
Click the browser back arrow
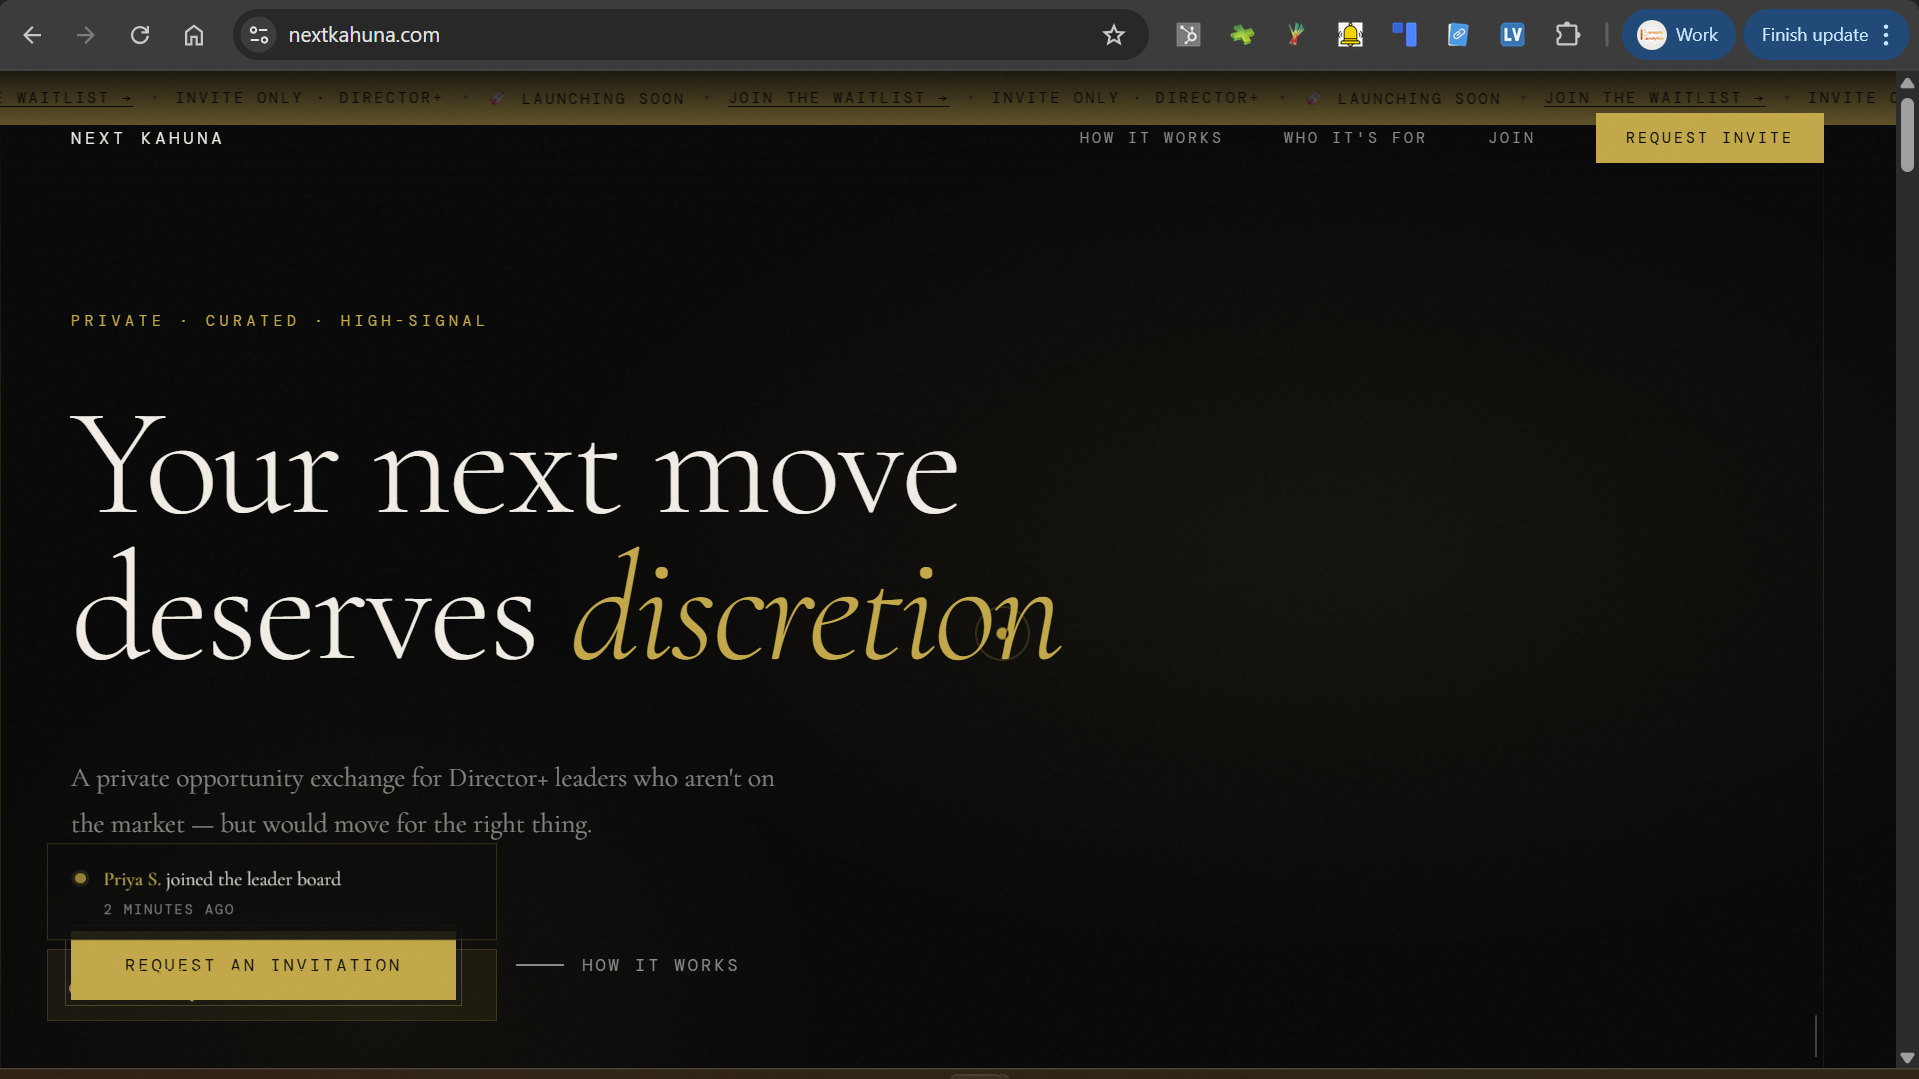tap(32, 35)
